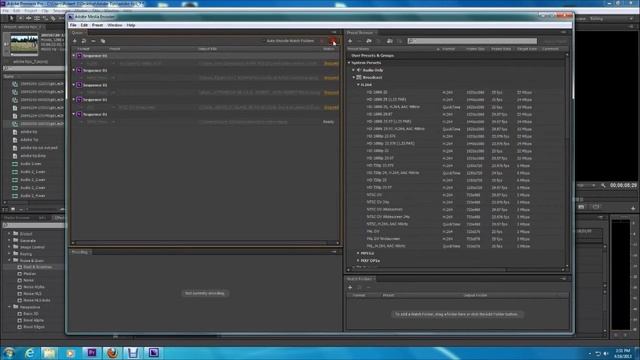Screen dimensions: 640x360
Task: Sort presets by Format column
Action: point(449,49)
